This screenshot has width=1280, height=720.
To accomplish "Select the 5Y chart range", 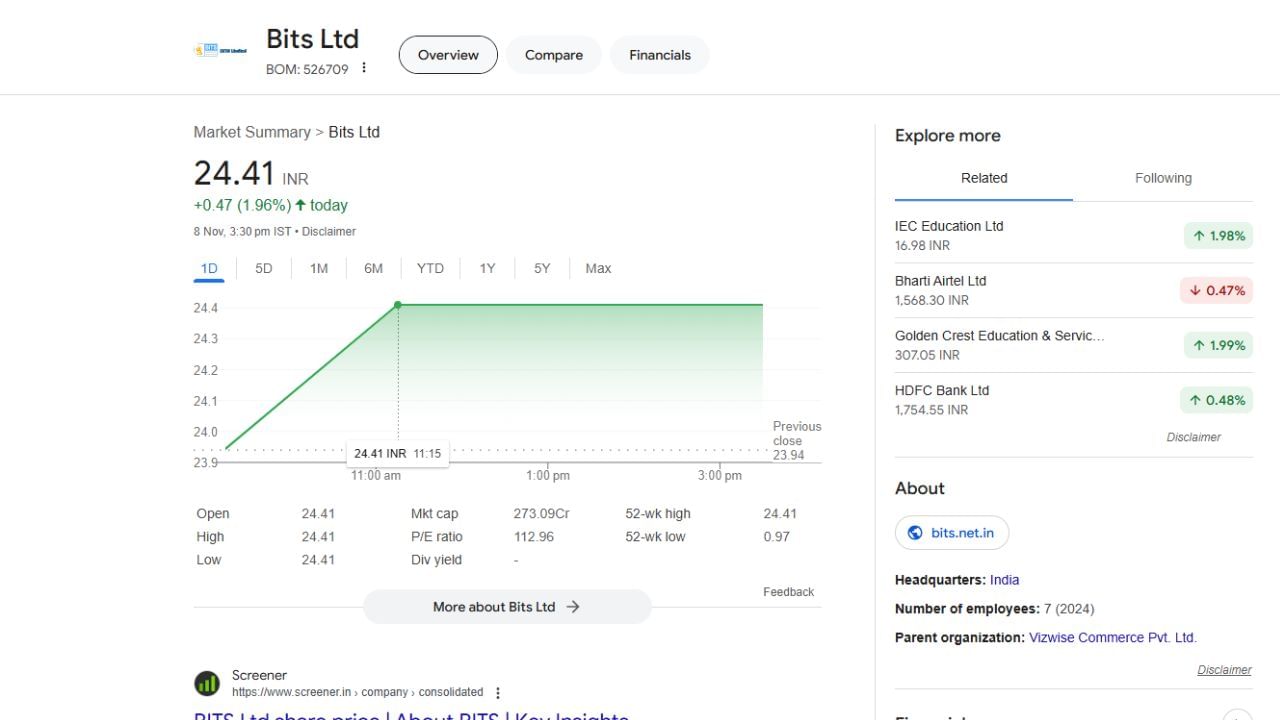I will 542,268.
